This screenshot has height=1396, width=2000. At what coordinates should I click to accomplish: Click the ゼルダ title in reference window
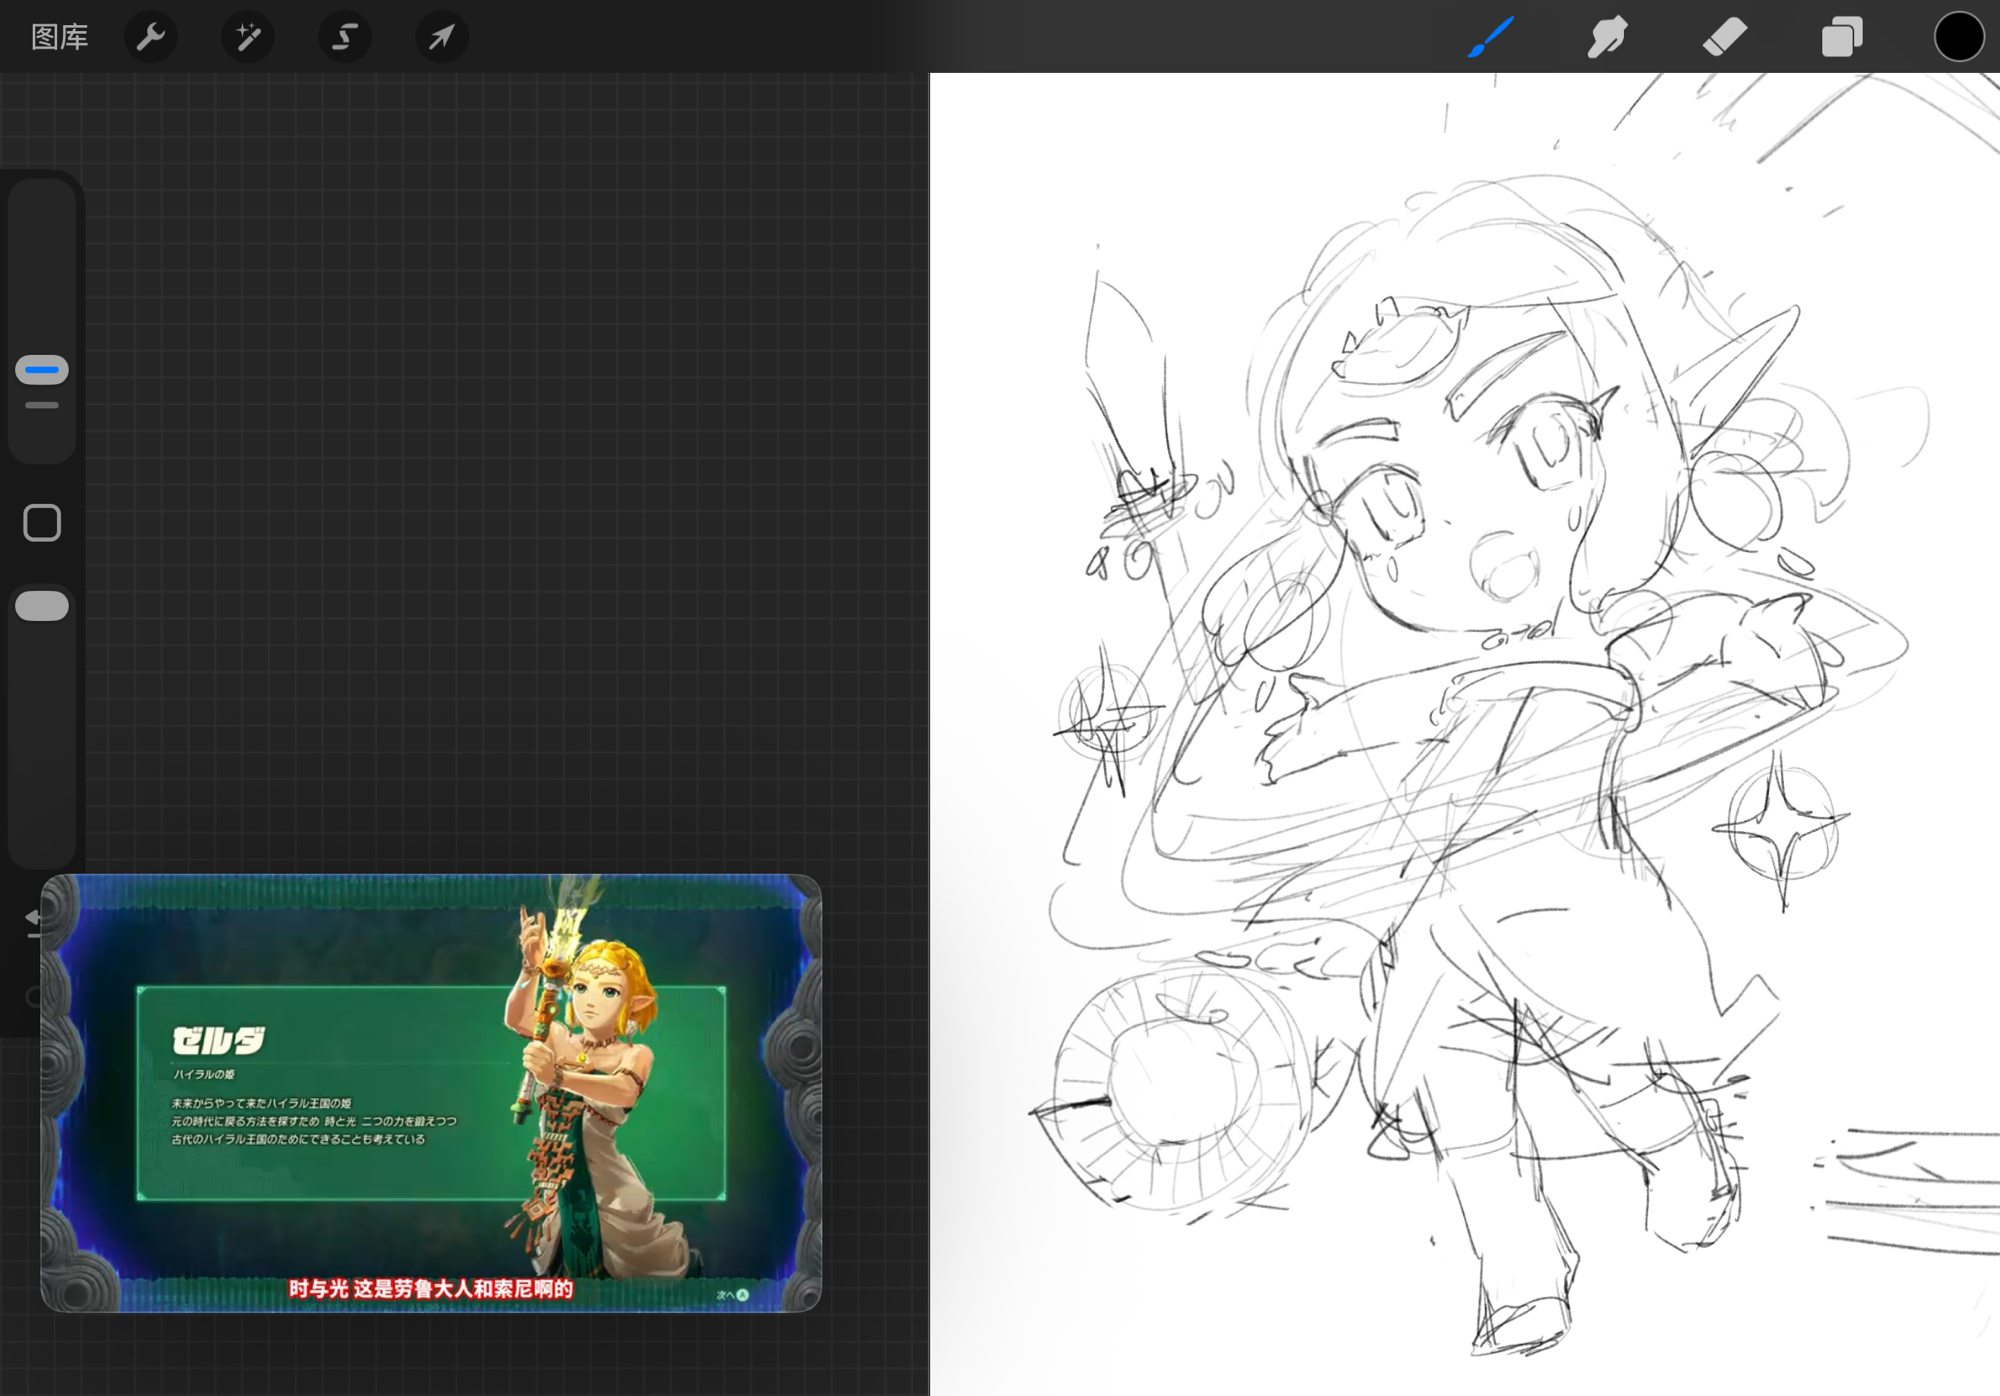218,1041
